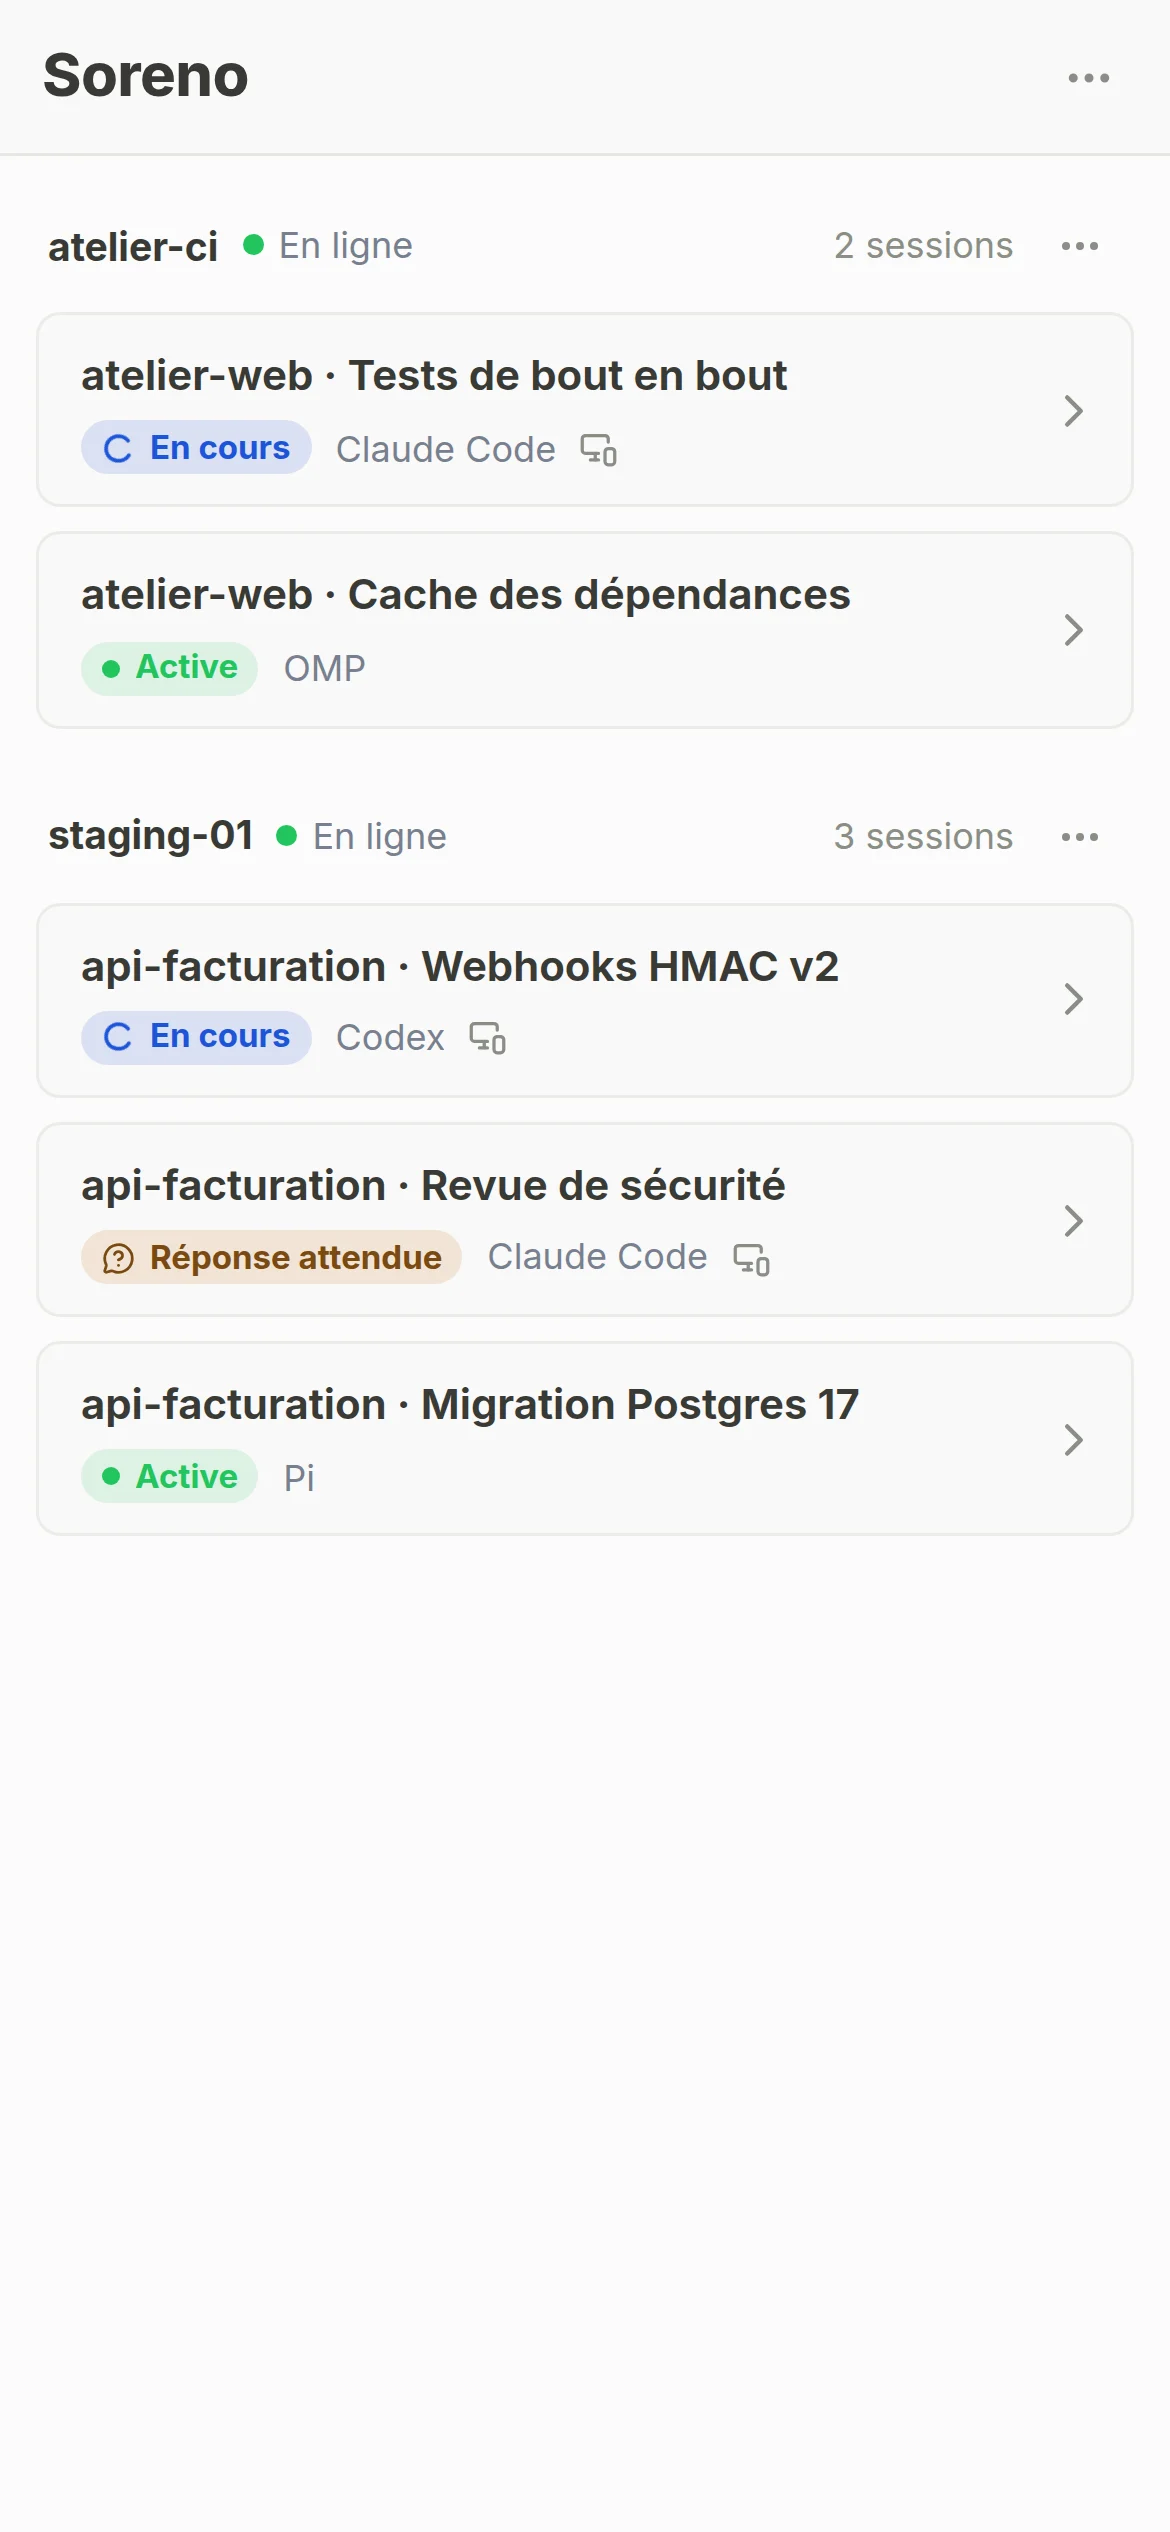The width and height of the screenshot is (1170, 2532).
Task: Click 'Claude Code' label on Revue de sécurité
Action: pos(597,1257)
